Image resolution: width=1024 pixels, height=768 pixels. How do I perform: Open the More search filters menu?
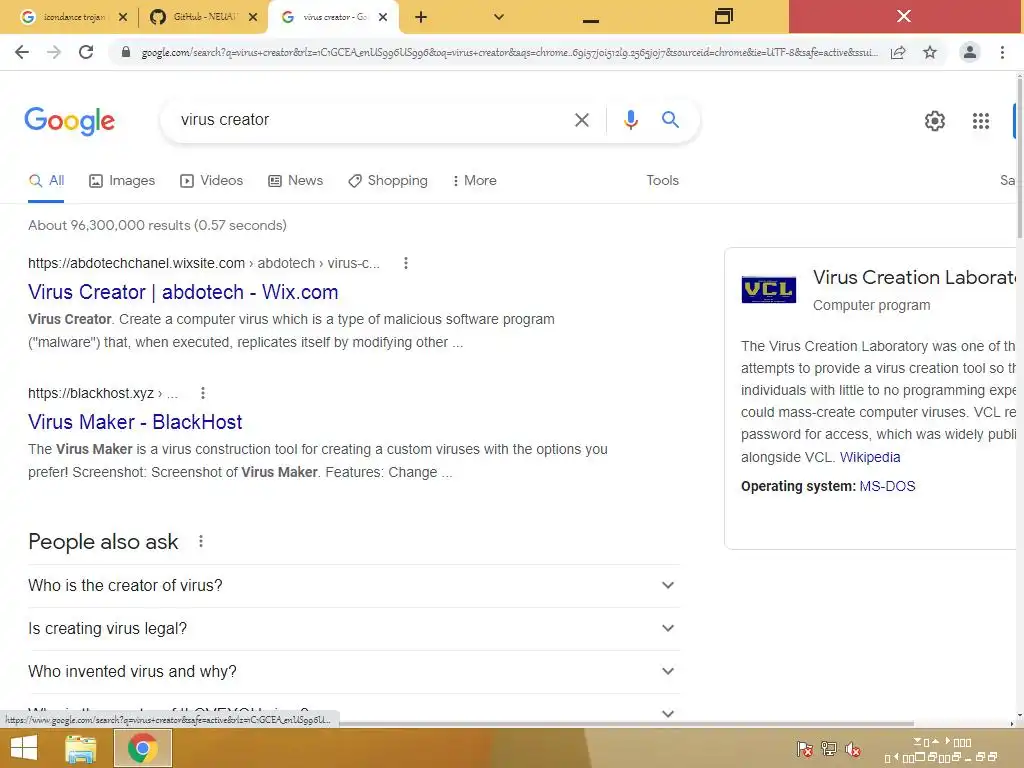point(475,181)
